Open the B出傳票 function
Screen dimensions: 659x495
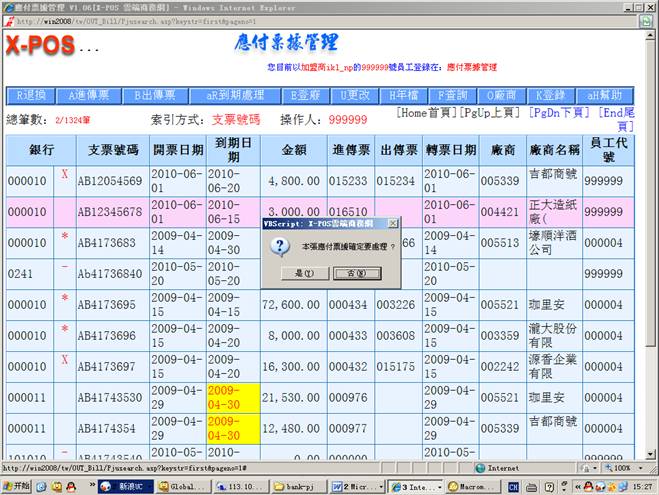point(155,96)
